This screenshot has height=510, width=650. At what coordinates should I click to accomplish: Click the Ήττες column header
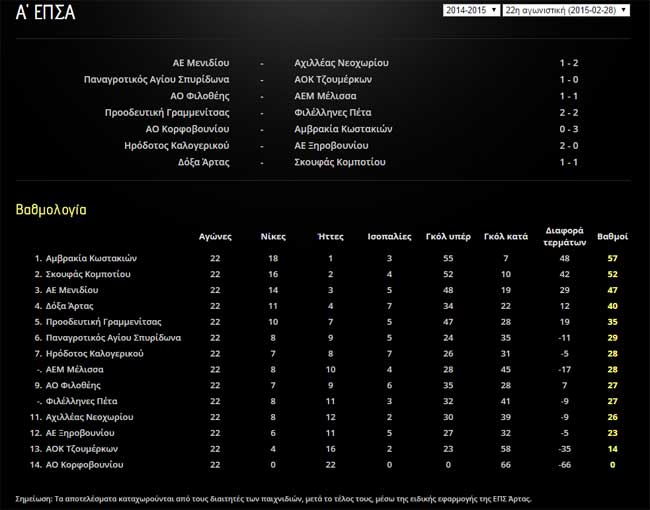click(330, 237)
